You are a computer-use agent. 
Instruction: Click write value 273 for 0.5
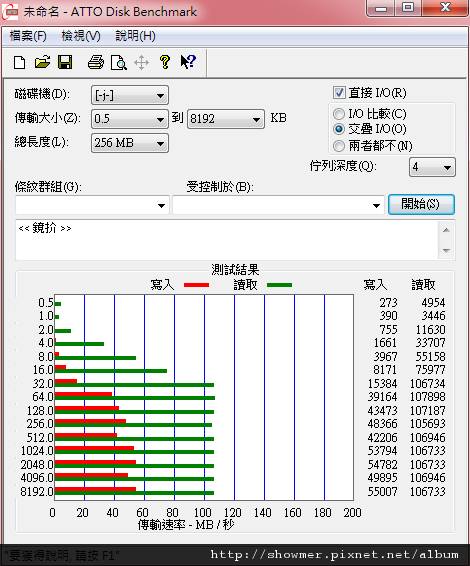tap(388, 302)
